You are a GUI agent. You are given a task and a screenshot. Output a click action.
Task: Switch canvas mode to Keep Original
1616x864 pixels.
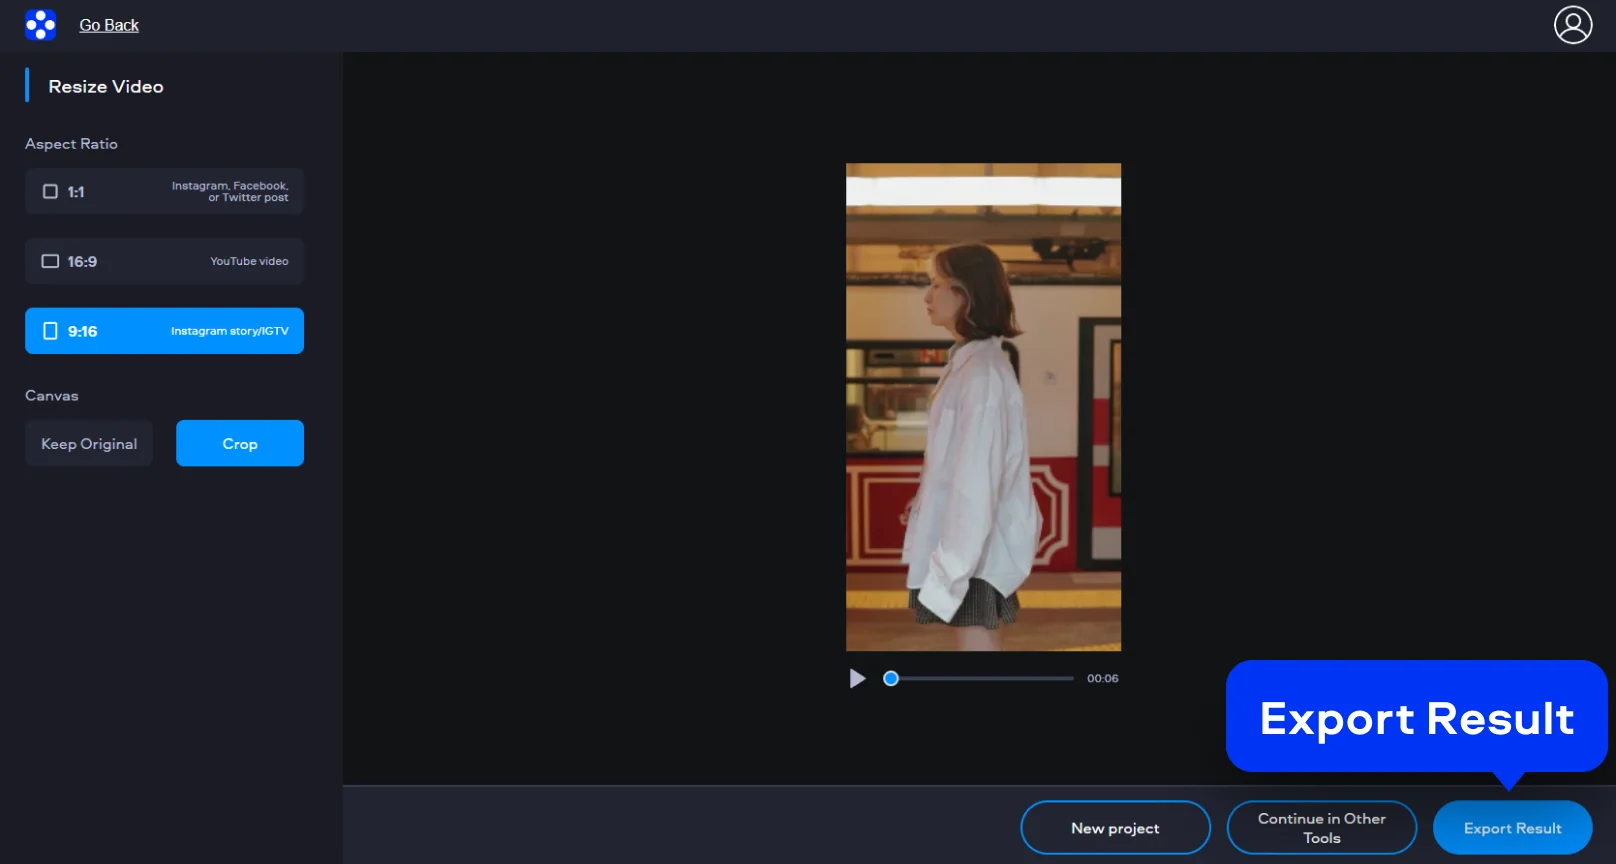89,444
